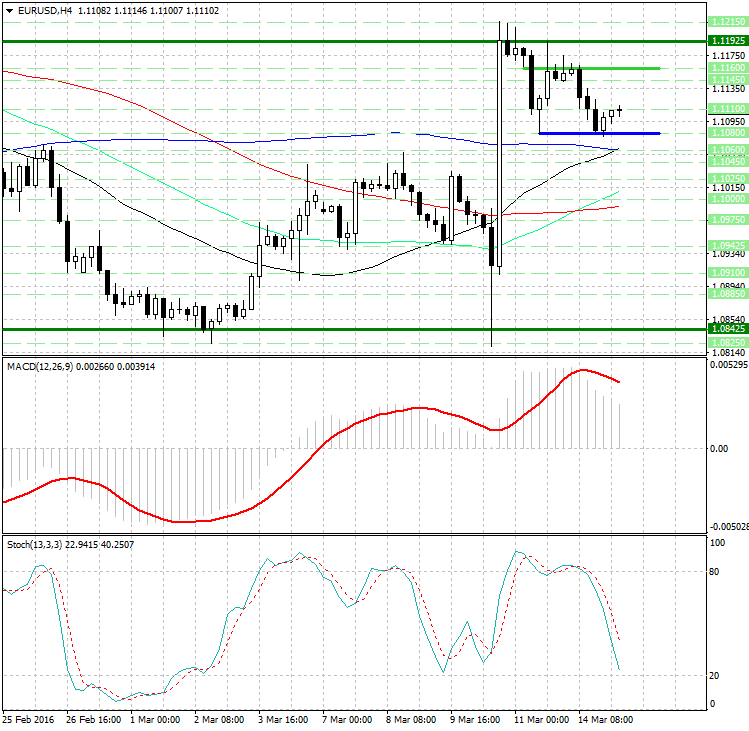Click the 1.09100 price level tag
749x731 pixels.
[728, 273]
